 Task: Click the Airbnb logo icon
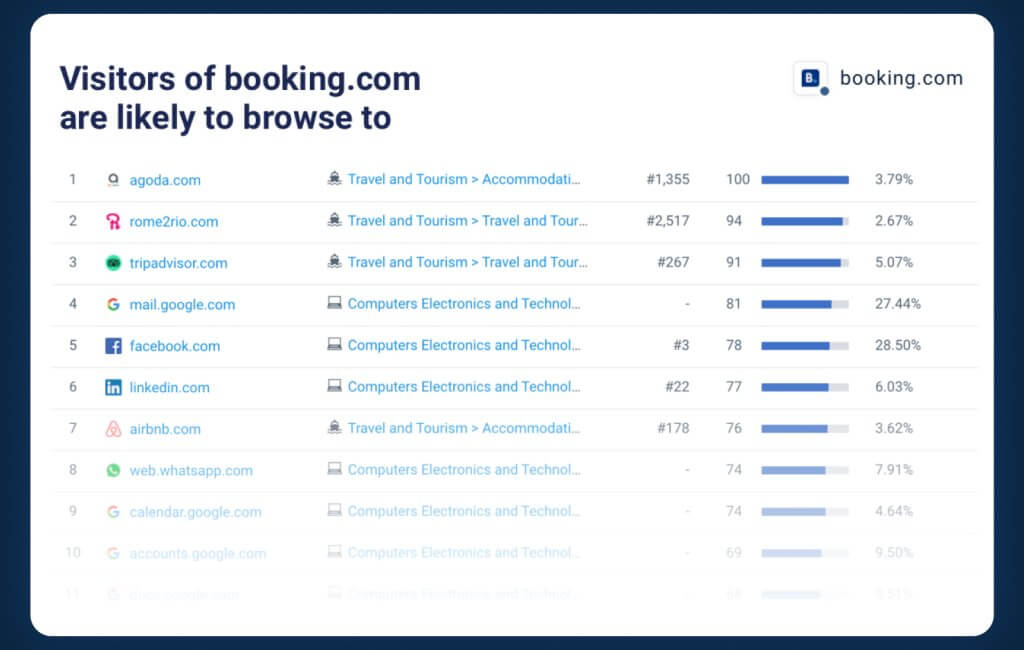click(x=113, y=429)
